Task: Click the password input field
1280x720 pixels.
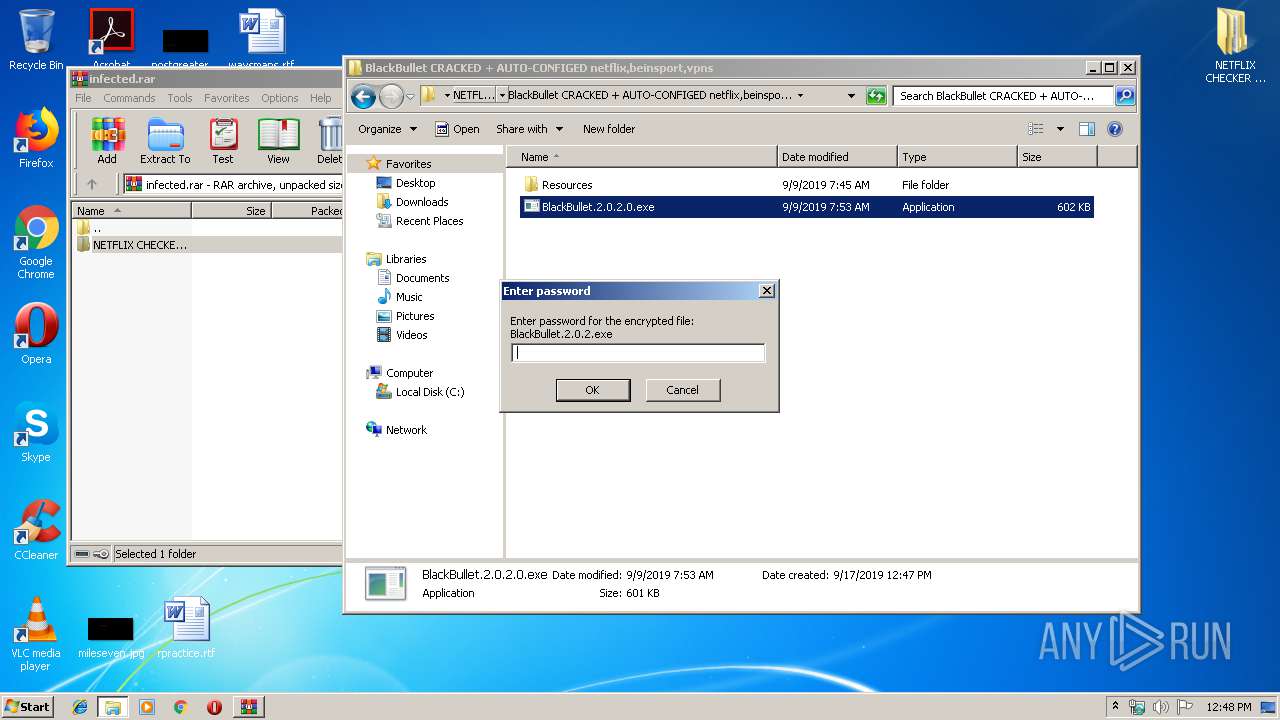Action: (x=638, y=352)
